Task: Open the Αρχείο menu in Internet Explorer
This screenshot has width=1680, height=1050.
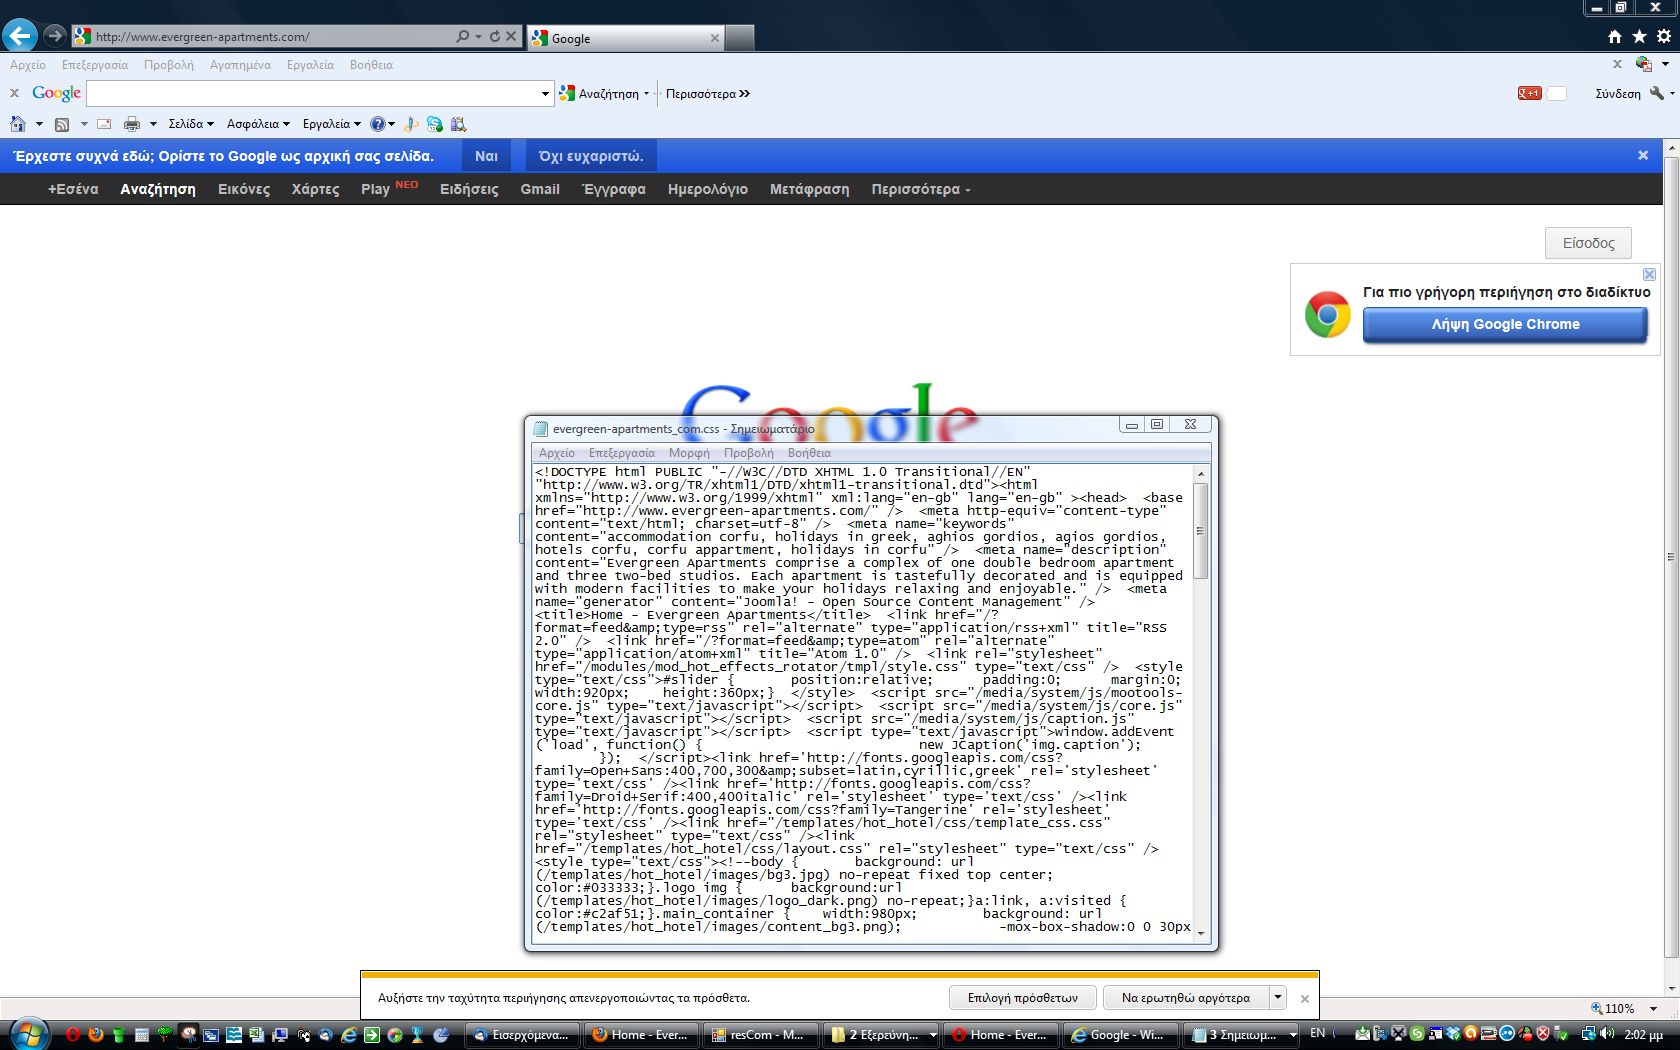Action: click(x=28, y=65)
